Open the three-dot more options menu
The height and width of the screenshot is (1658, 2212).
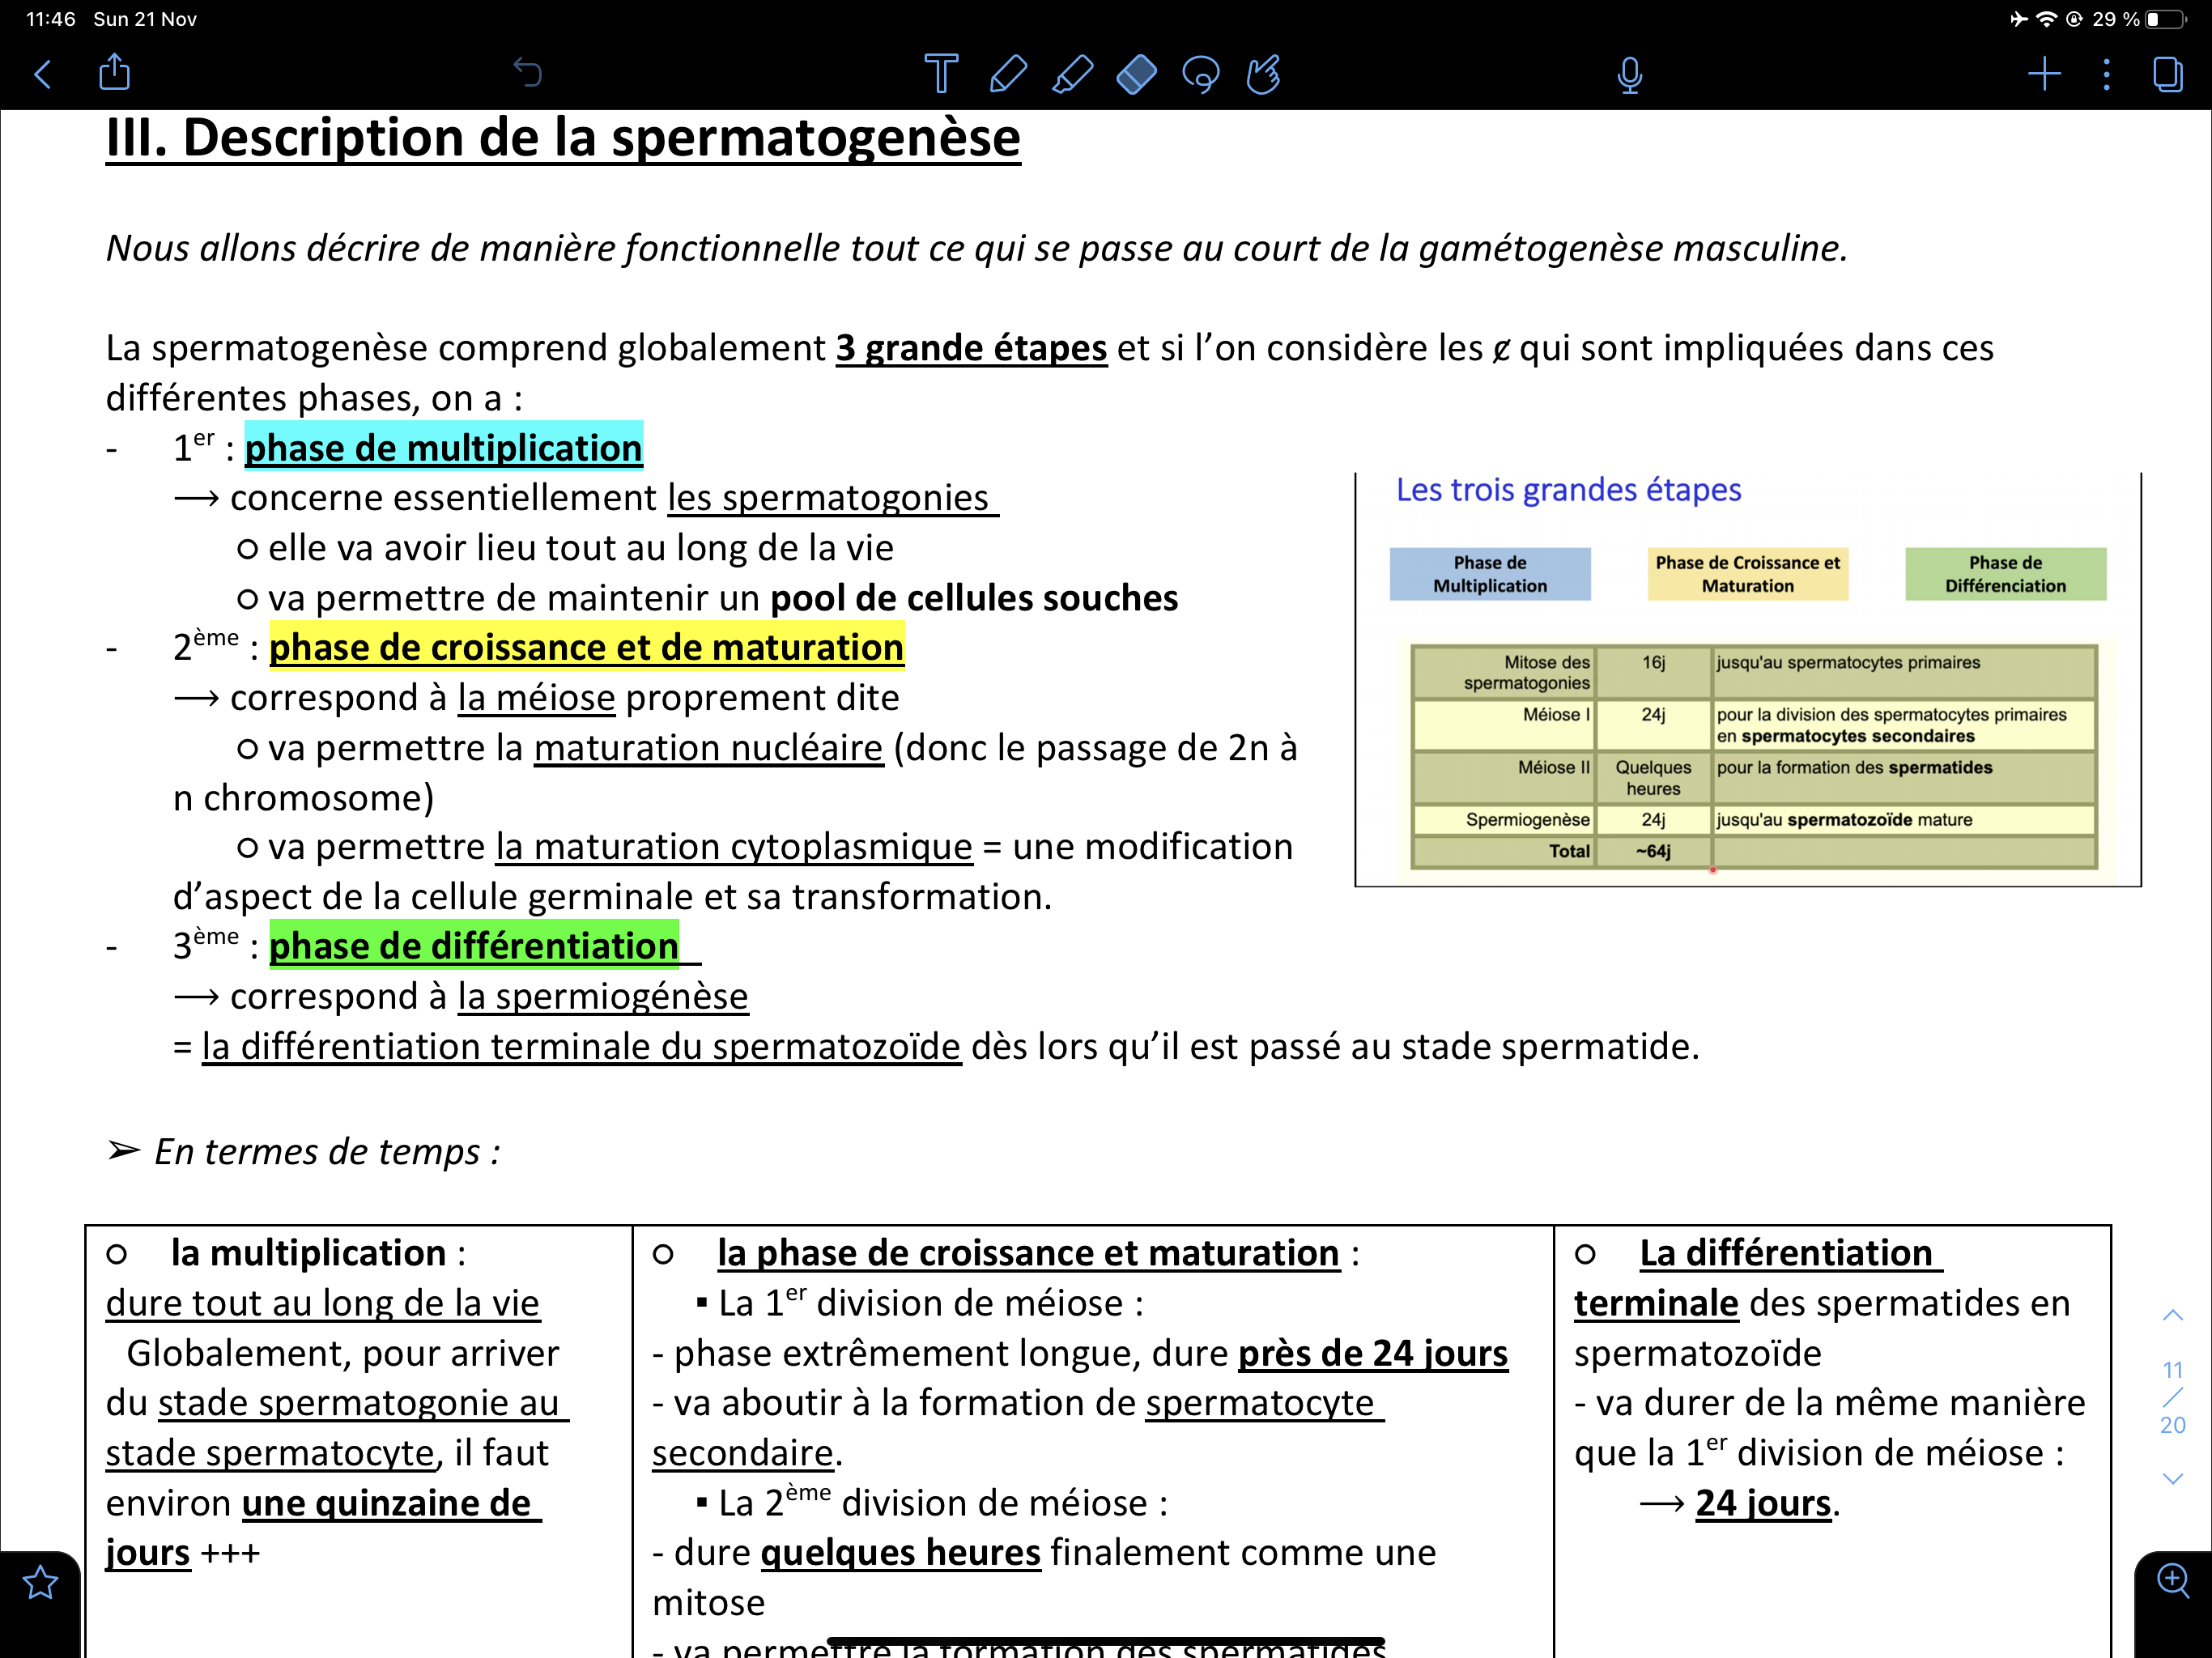[2106, 74]
